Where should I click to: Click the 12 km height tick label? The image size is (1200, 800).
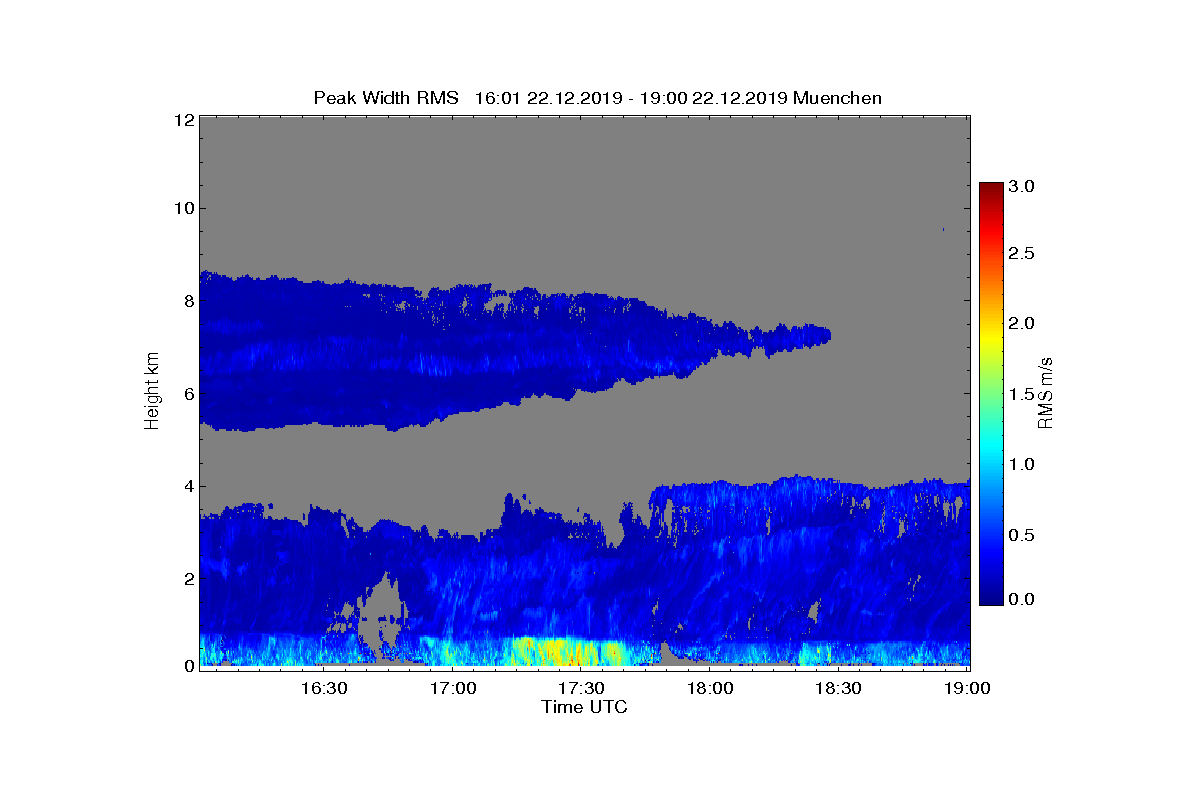183,120
